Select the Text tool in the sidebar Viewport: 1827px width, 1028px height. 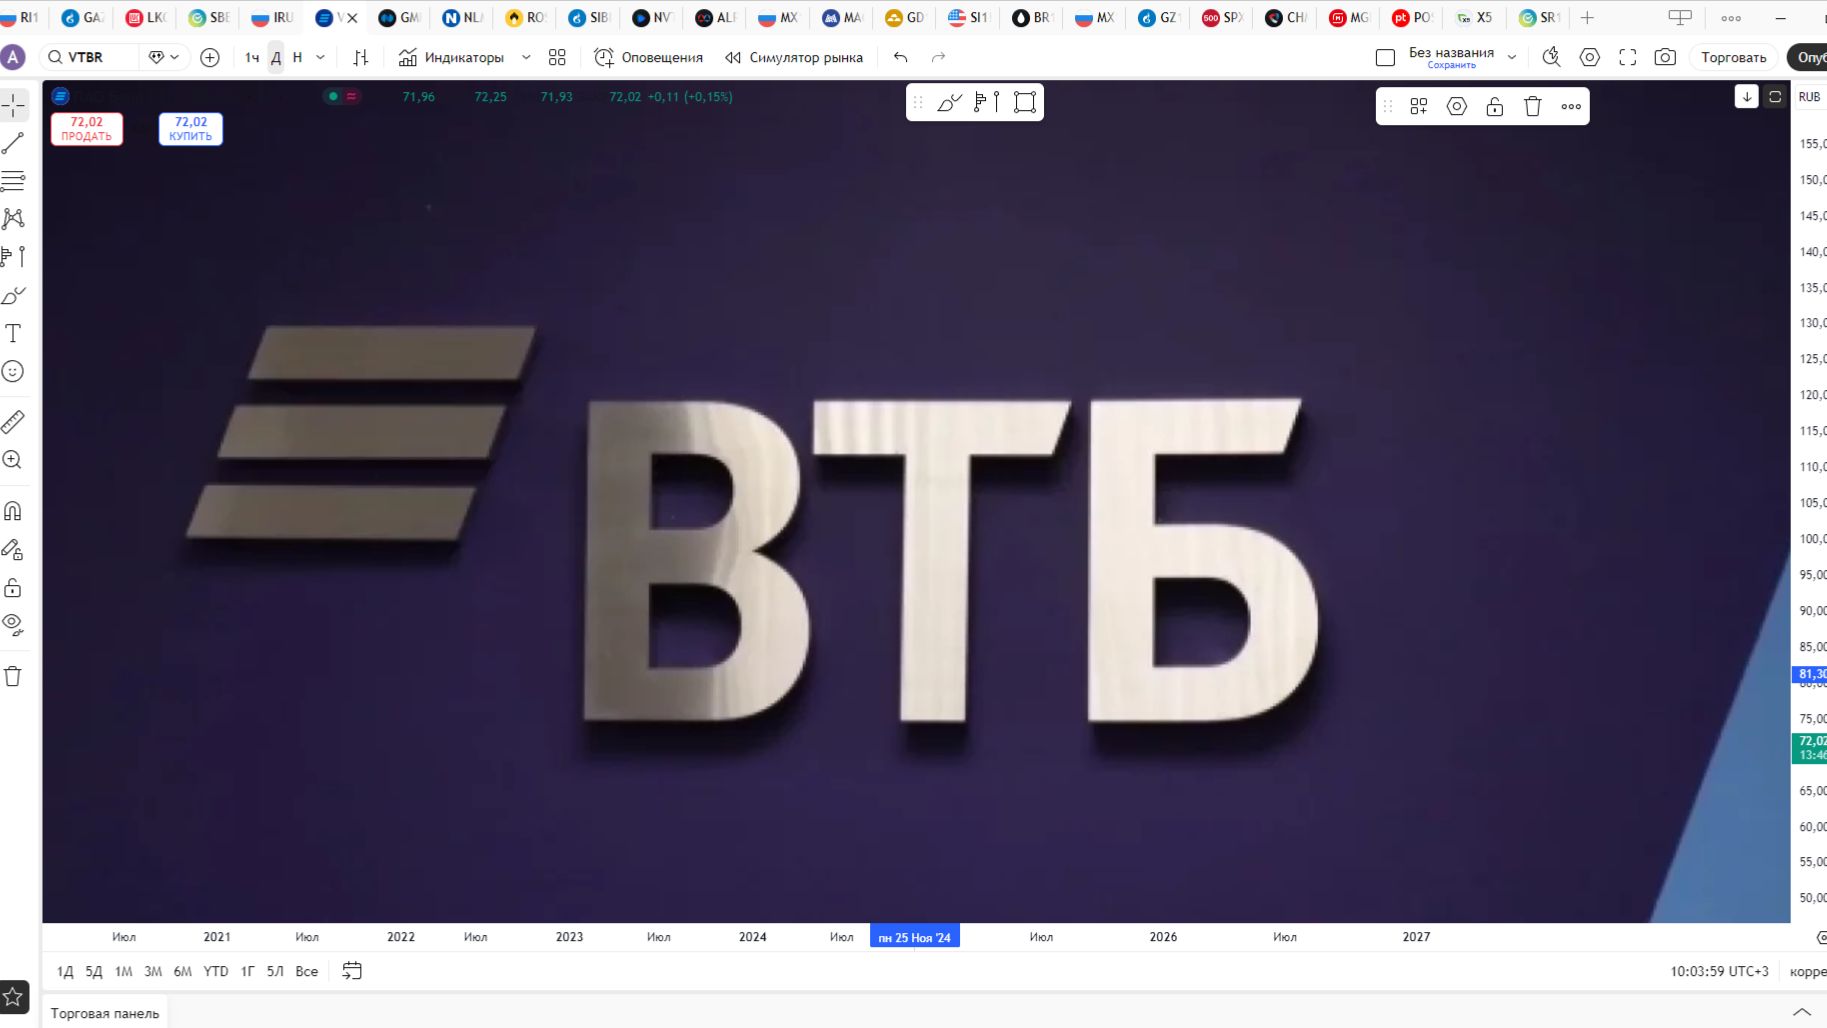pos(13,333)
